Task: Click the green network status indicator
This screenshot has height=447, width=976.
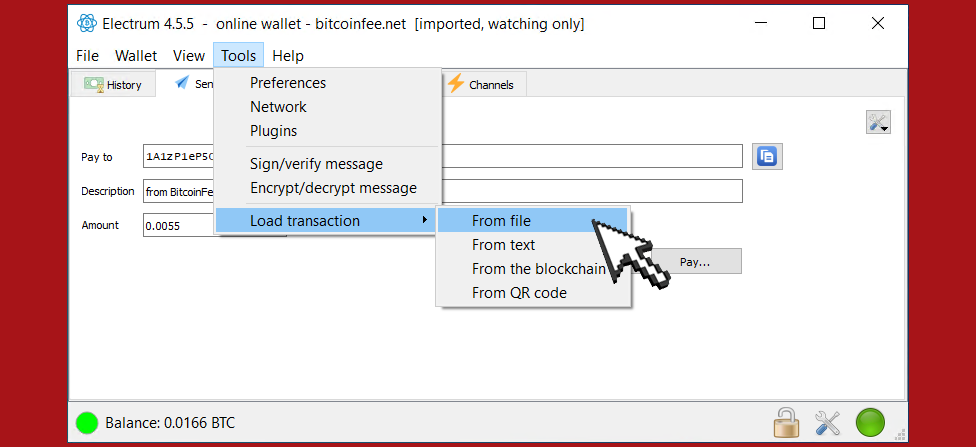Action: (871, 422)
